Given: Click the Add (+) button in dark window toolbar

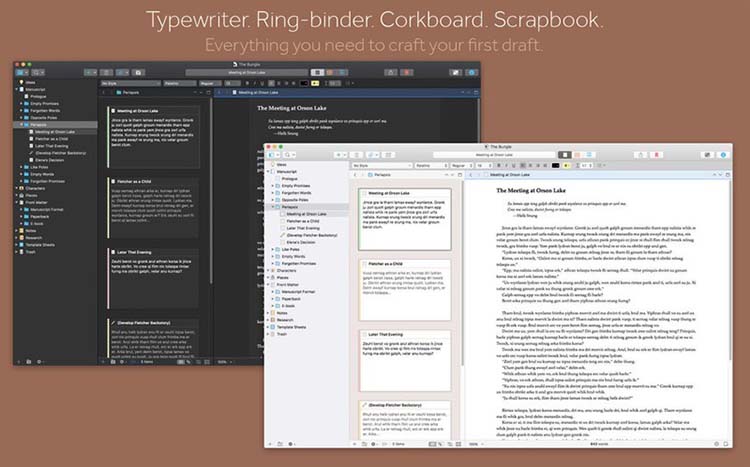Looking at the screenshot, I should [x=90, y=72].
